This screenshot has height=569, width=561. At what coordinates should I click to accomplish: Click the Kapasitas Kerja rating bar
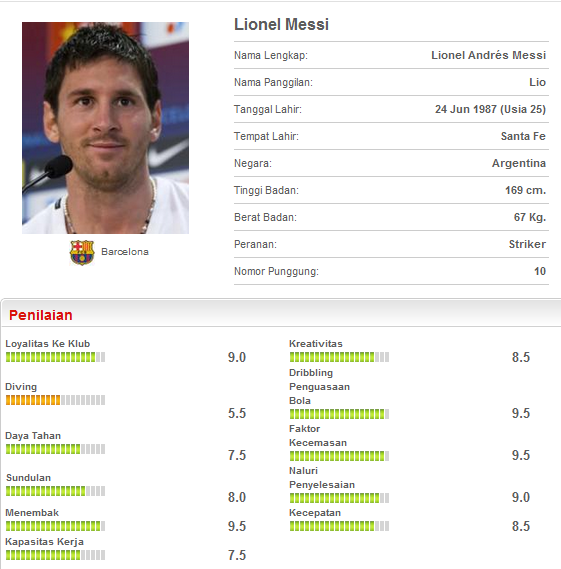56,555
